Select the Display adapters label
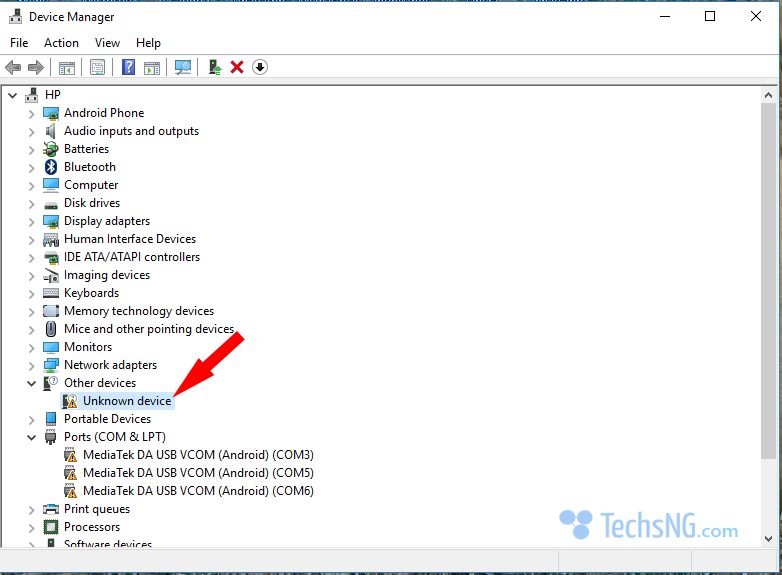 click(107, 221)
